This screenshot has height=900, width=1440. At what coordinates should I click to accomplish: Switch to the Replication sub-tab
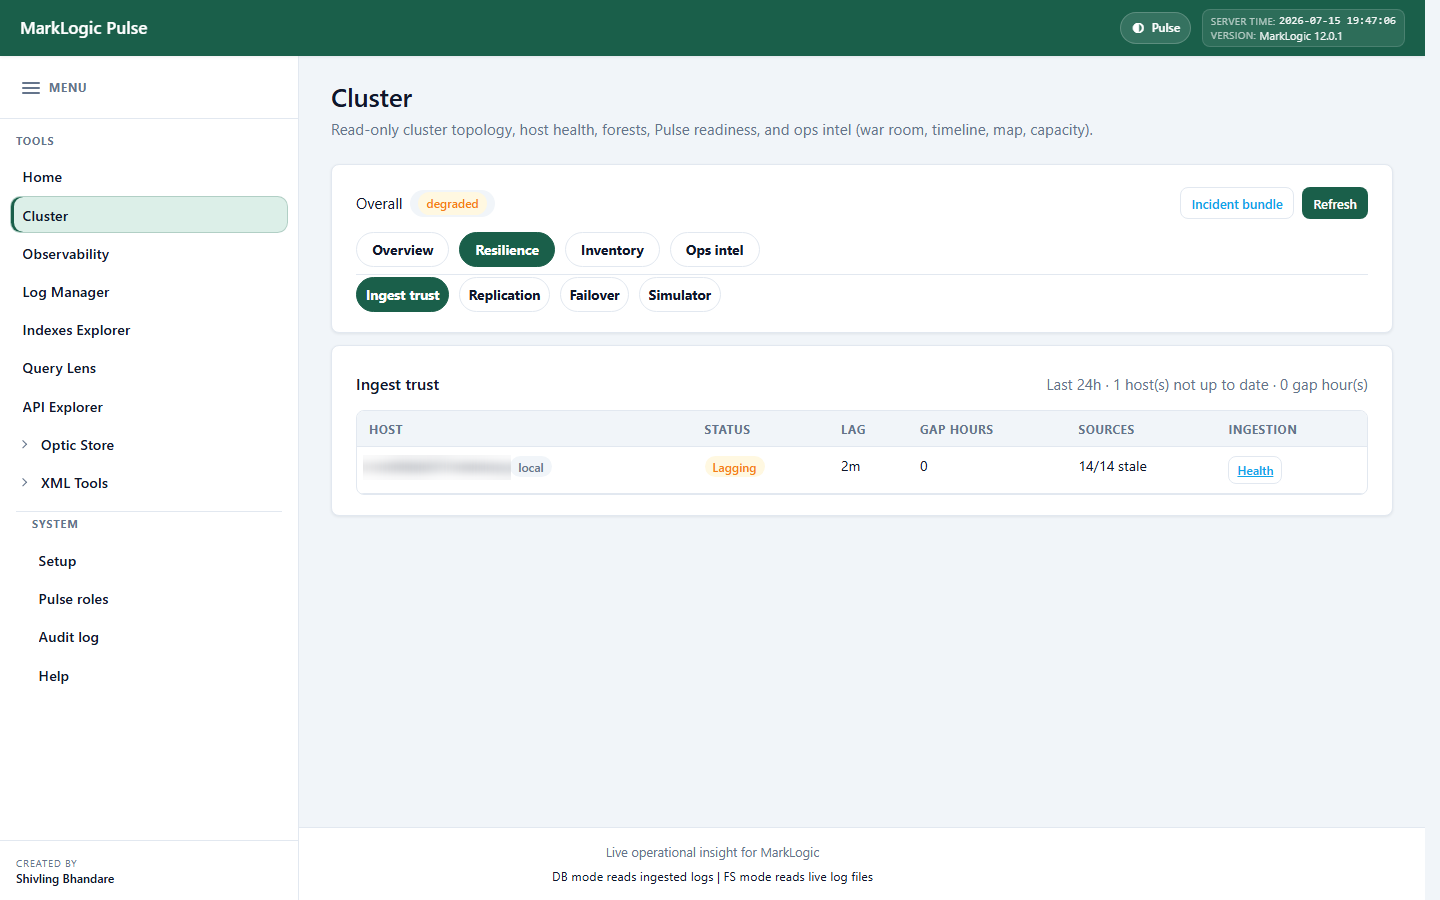[x=504, y=295]
